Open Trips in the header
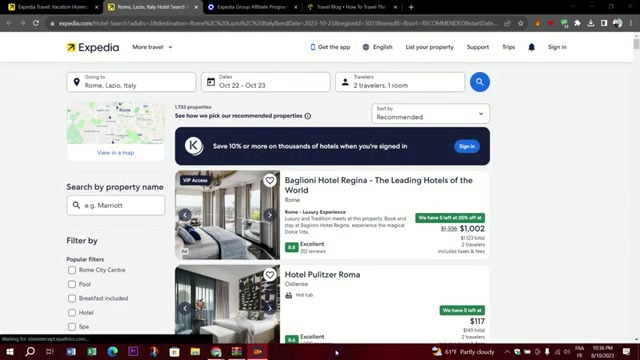 pos(508,47)
